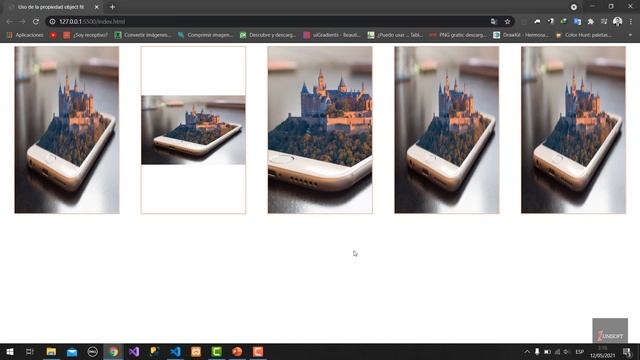Open the Chrome three-dot menu
The width and height of the screenshot is (640, 360).
631,22
